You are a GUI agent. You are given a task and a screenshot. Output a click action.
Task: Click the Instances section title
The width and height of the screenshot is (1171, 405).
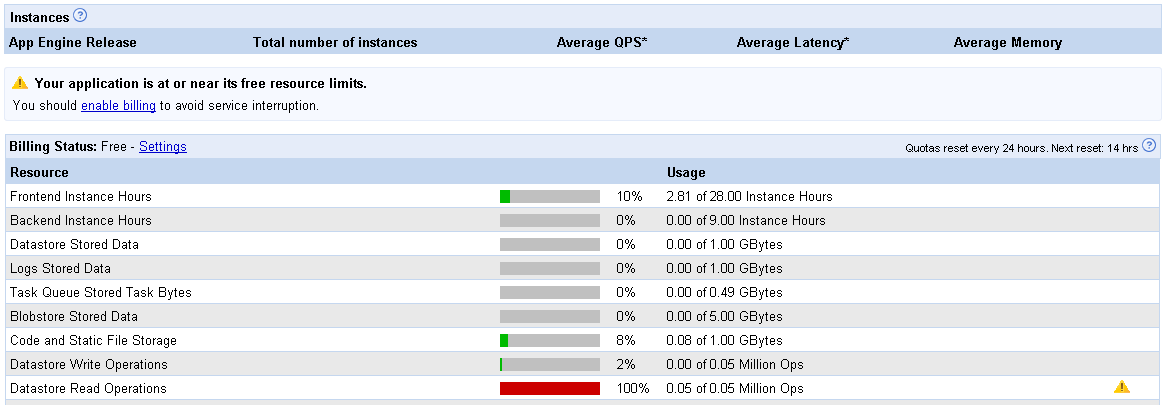[40, 16]
